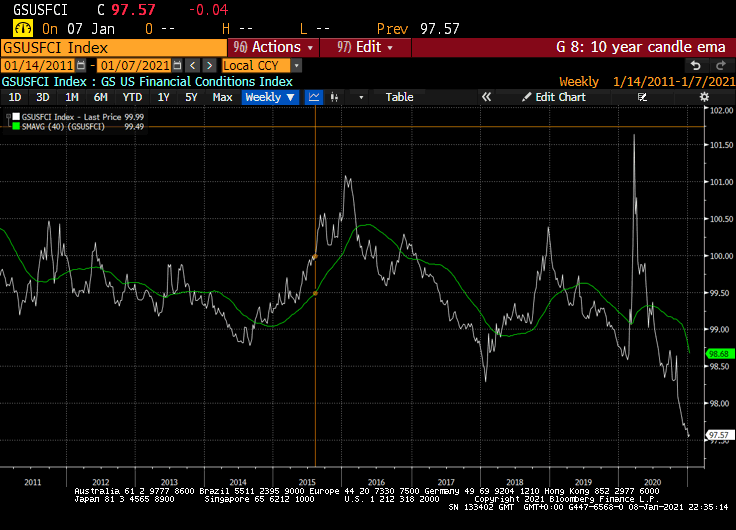Screen dimensions: 736x530
Task: Select the candle chart type icon
Action: click(334, 97)
